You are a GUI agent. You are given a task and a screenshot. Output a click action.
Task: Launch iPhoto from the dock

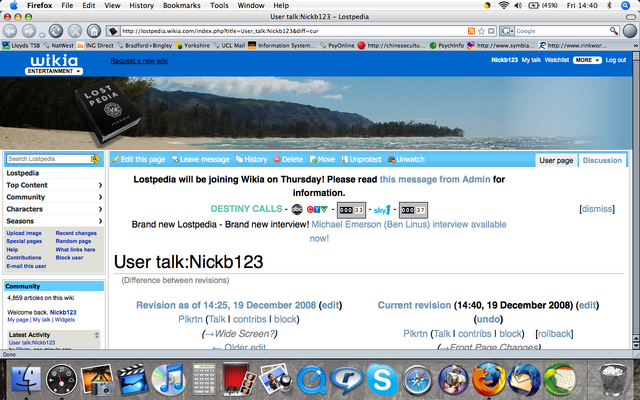pos(97,380)
